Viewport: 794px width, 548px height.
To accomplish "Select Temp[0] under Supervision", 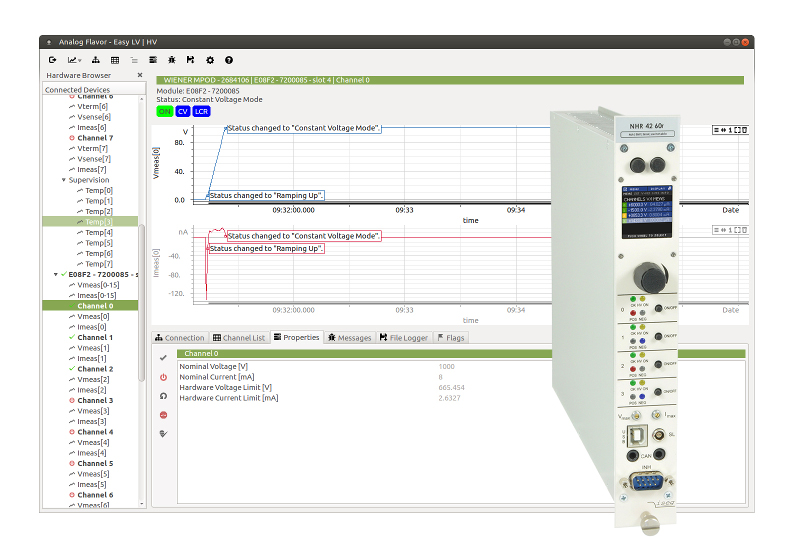I will (x=99, y=190).
